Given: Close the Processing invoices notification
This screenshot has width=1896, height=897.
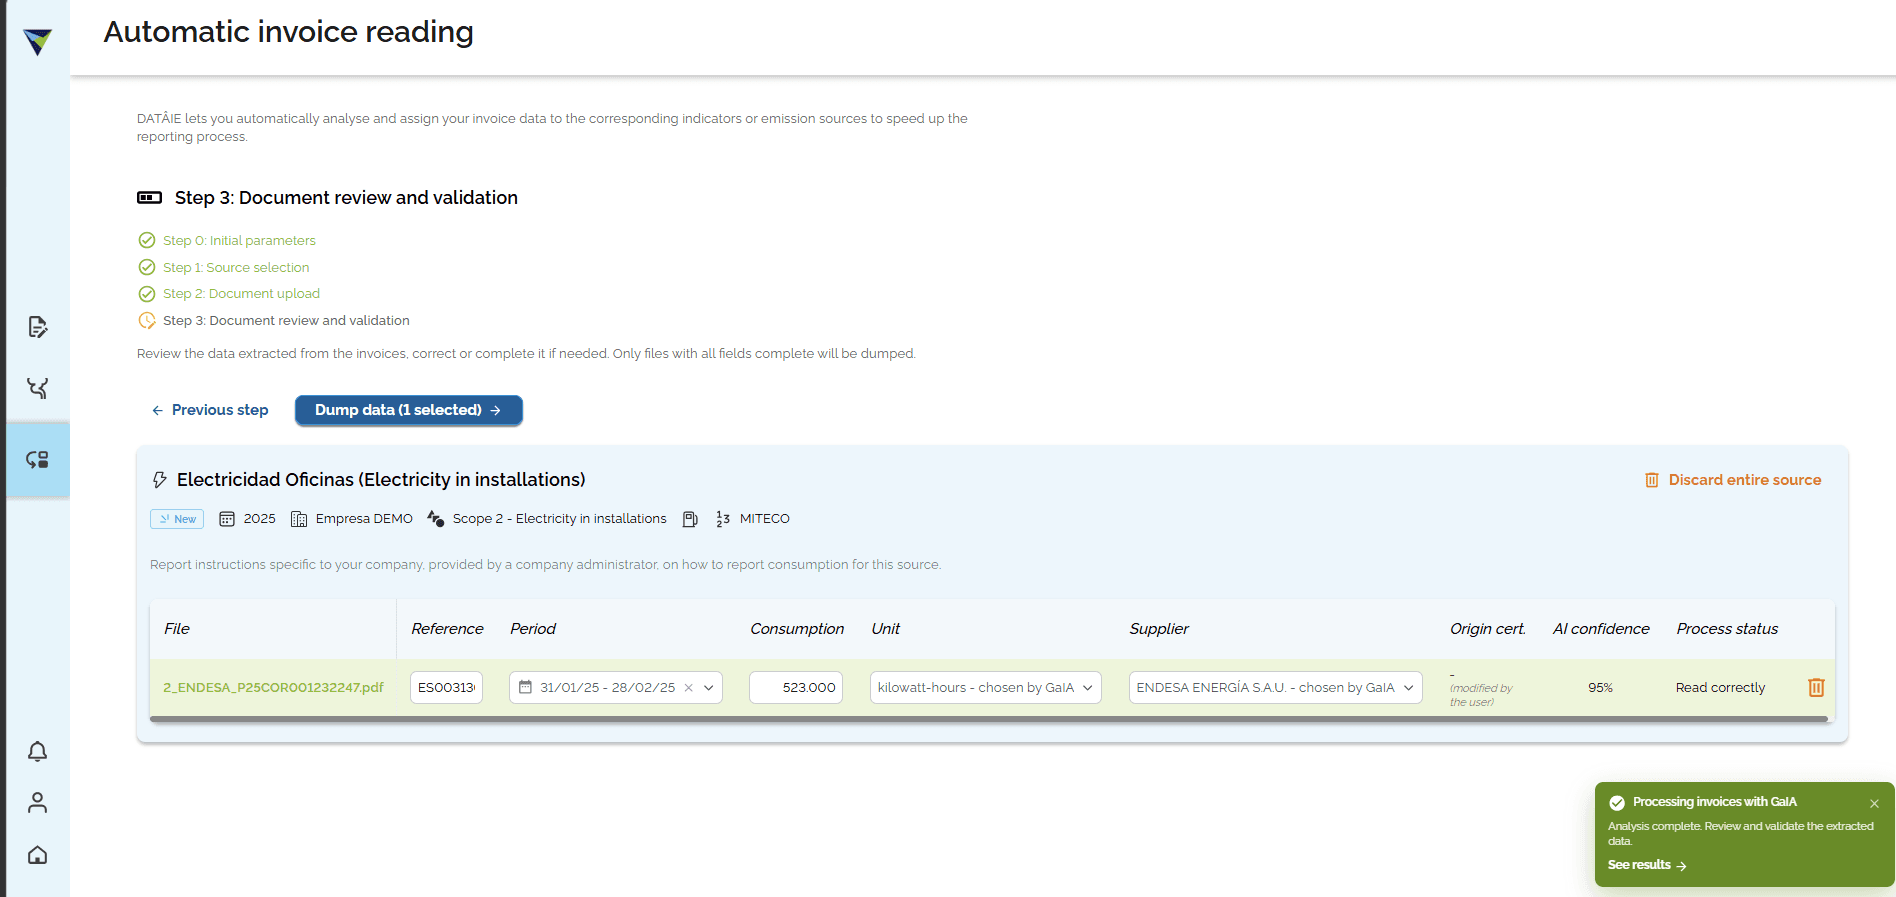Looking at the screenshot, I should pos(1875,803).
